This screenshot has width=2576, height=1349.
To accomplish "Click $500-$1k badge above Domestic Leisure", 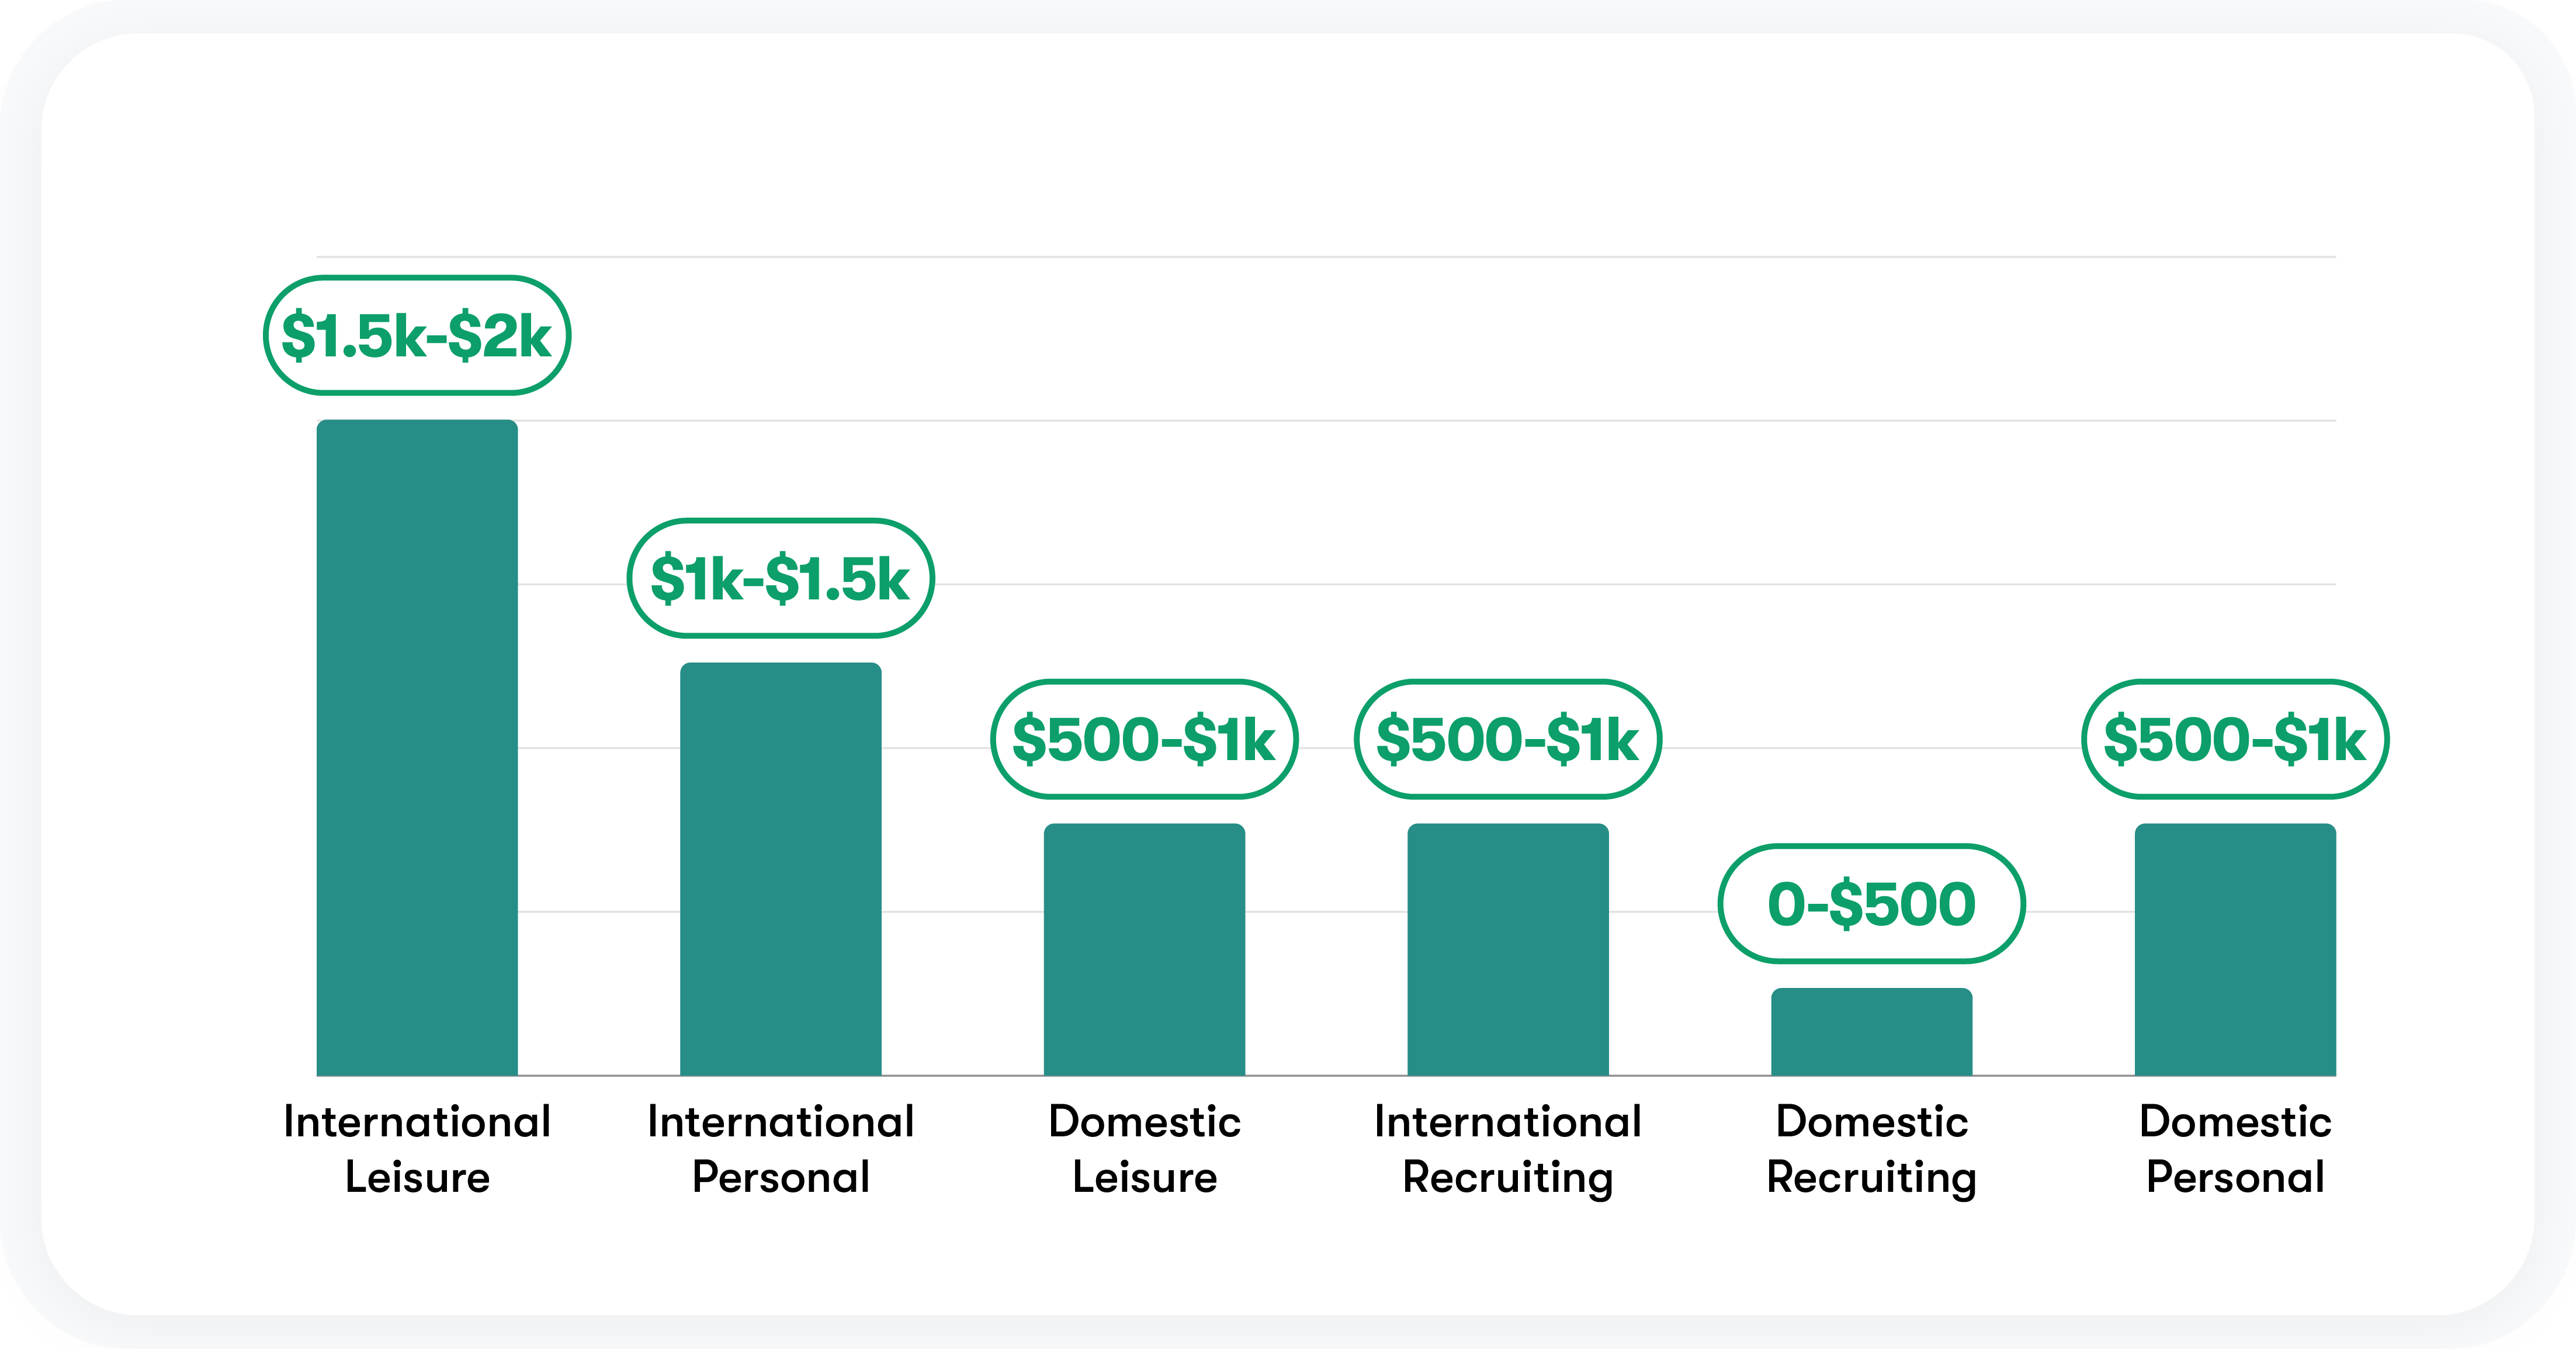I will pyautogui.click(x=1144, y=739).
